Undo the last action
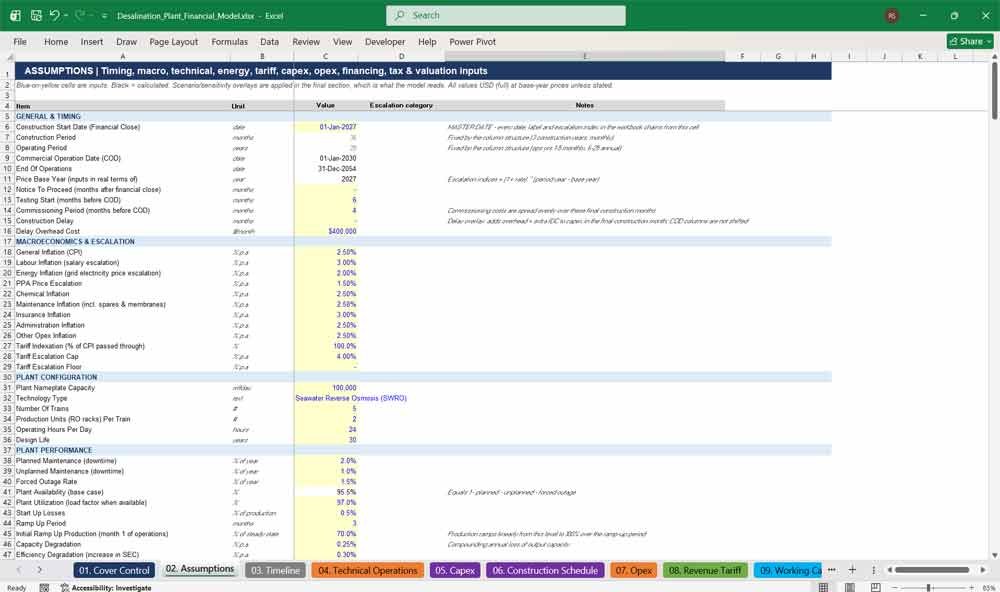Screen dimensions: 1000x592 pyautogui.click(x=54, y=15)
